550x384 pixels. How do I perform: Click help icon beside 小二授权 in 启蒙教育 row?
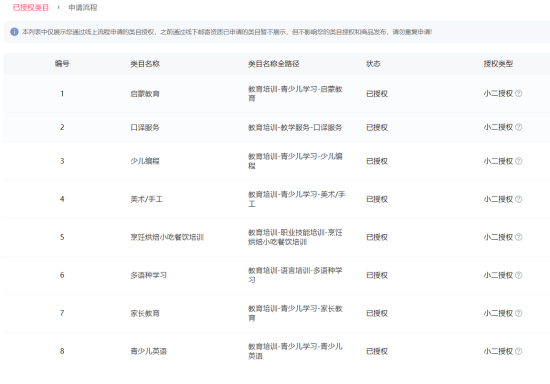click(x=518, y=93)
